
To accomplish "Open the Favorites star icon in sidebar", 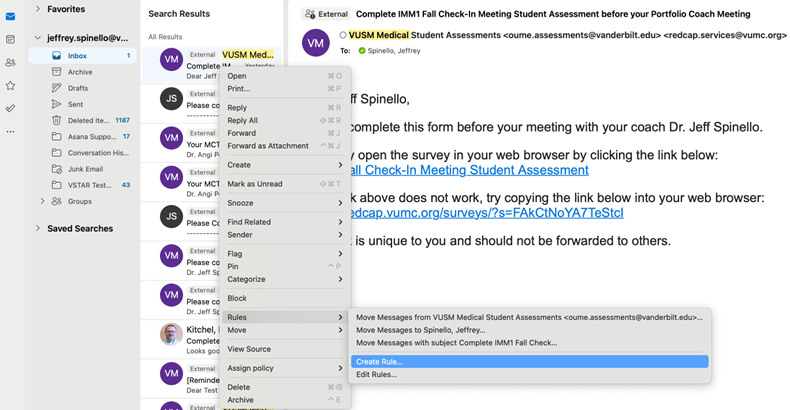I will click(10, 86).
